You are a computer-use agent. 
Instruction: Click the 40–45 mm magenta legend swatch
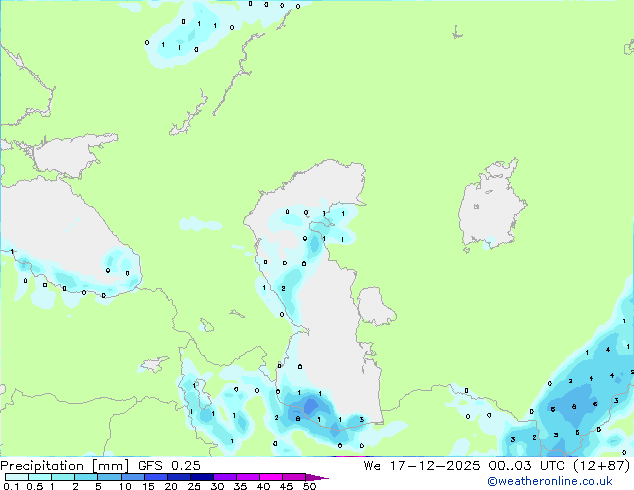tap(271, 477)
